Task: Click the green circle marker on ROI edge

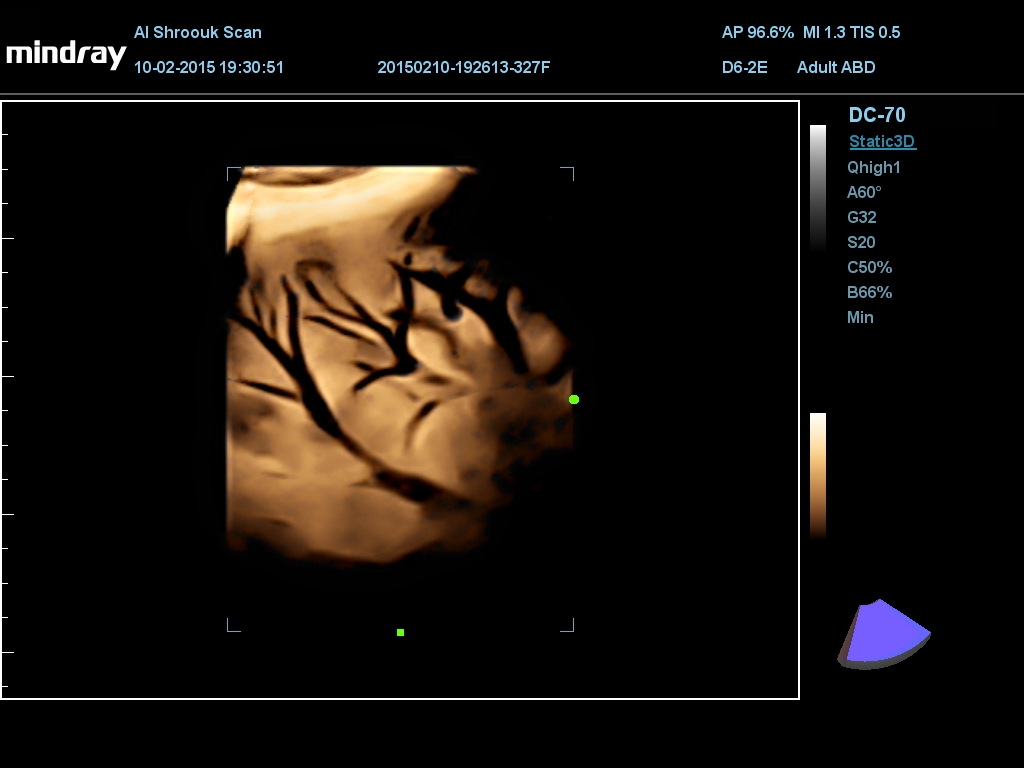Action: pos(574,400)
